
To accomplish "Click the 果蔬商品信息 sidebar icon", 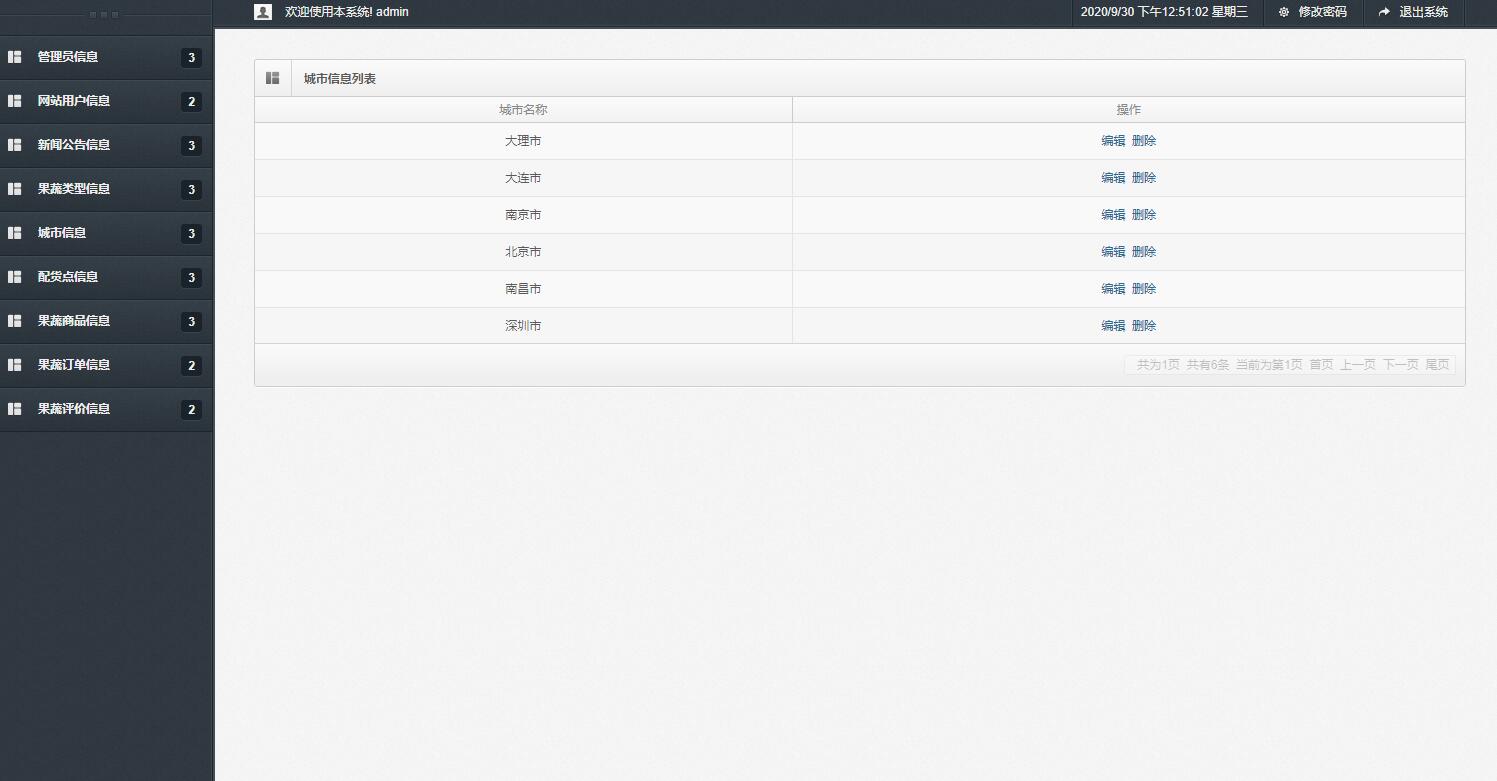I will [15, 321].
